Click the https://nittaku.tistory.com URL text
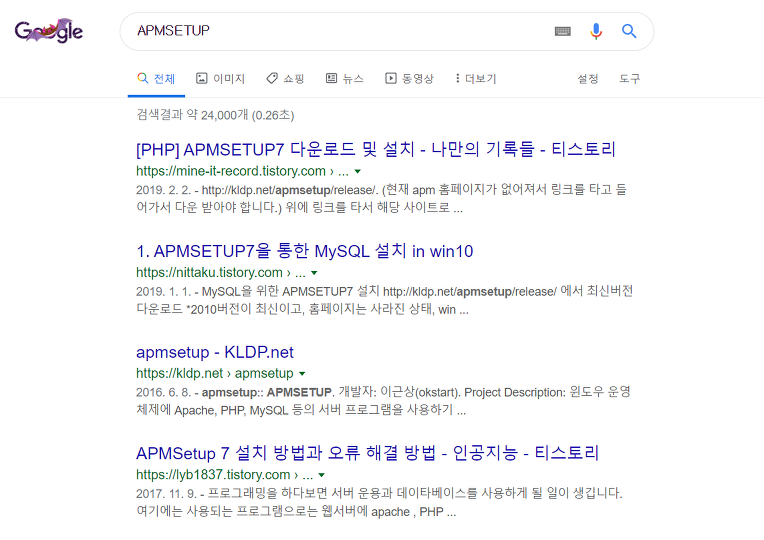The image size is (764, 540). (x=221, y=272)
